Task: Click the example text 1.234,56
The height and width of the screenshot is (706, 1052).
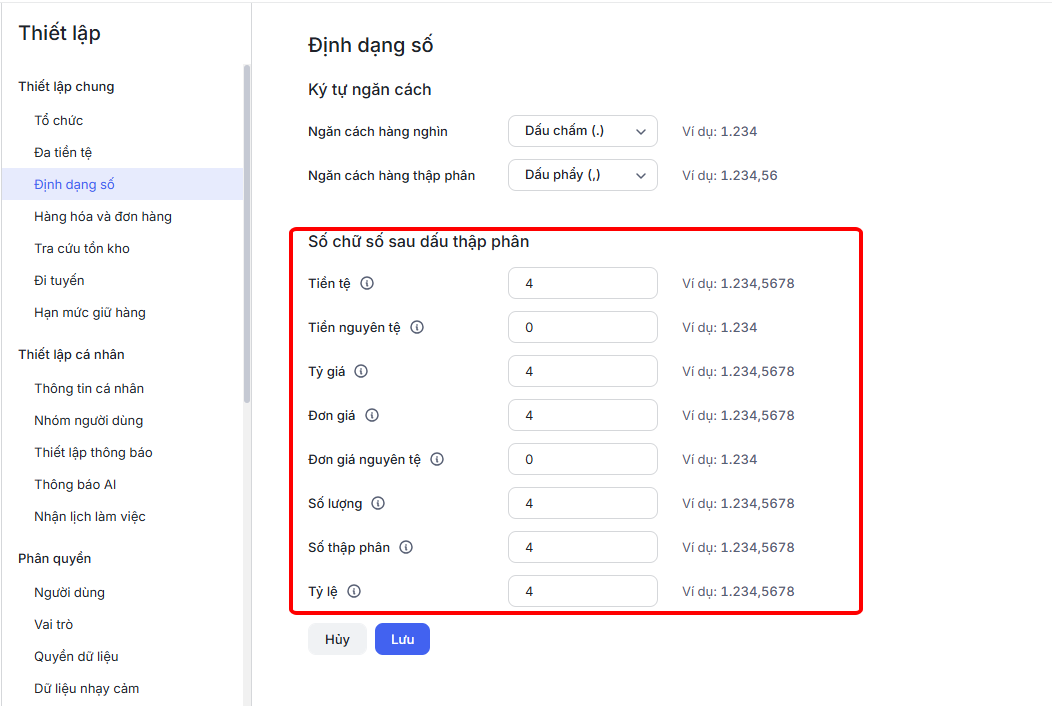Action: 749,176
